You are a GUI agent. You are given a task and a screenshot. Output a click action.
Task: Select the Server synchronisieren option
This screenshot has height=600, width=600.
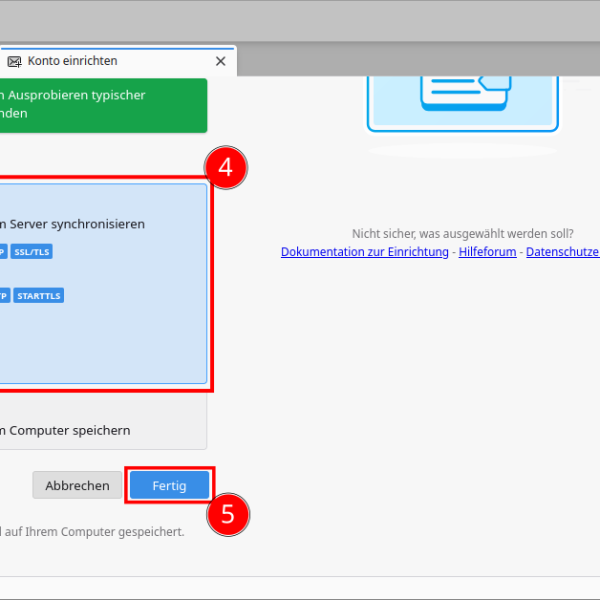[73, 224]
